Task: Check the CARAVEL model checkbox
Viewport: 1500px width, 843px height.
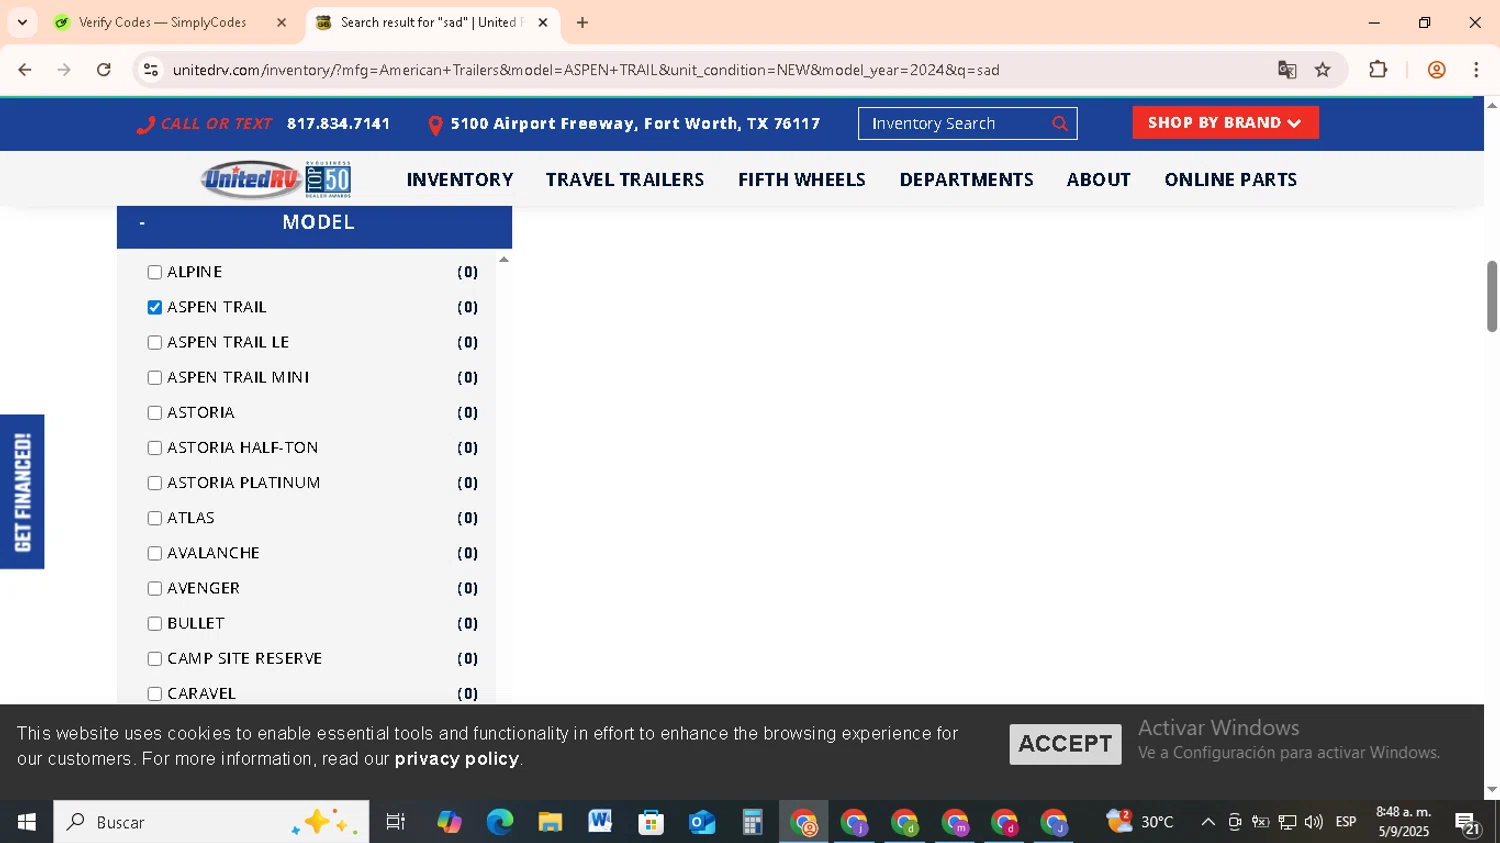Action: [155, 694]
